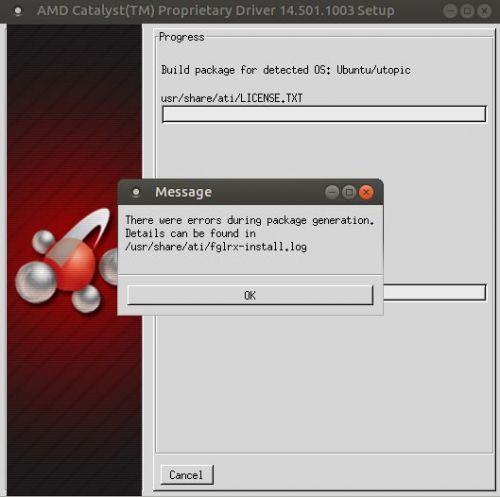Viewport: 500px width, 497px height.
Task: Maximize the Message dialog
Action: coord(349,192)
